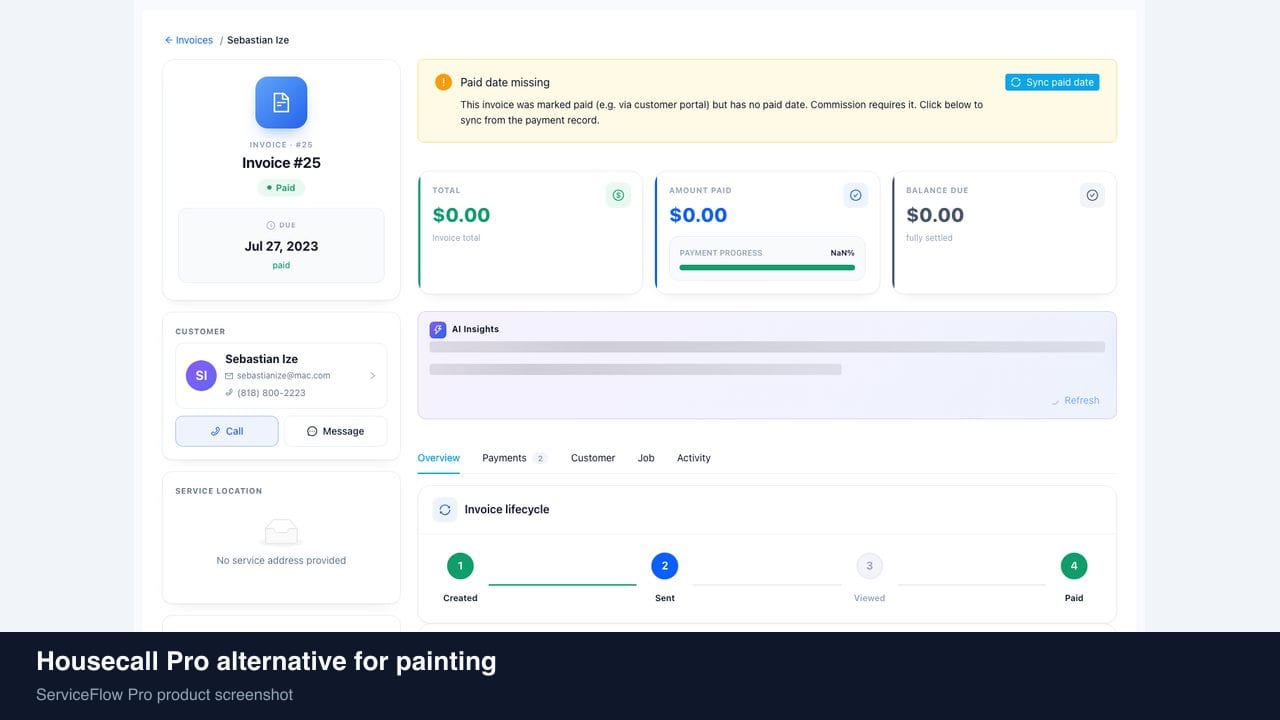The height and width of the screenshot is (720, 1280).
Task: Click lifecycle step 4 Paid
Action: pos(1074,566)
